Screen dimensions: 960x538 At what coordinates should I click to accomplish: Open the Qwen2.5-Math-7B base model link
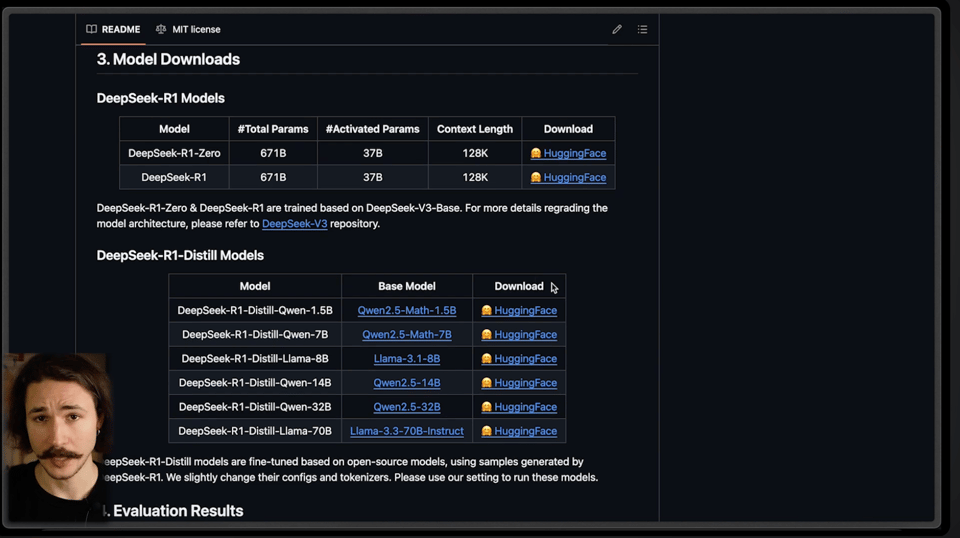[407, 335]
